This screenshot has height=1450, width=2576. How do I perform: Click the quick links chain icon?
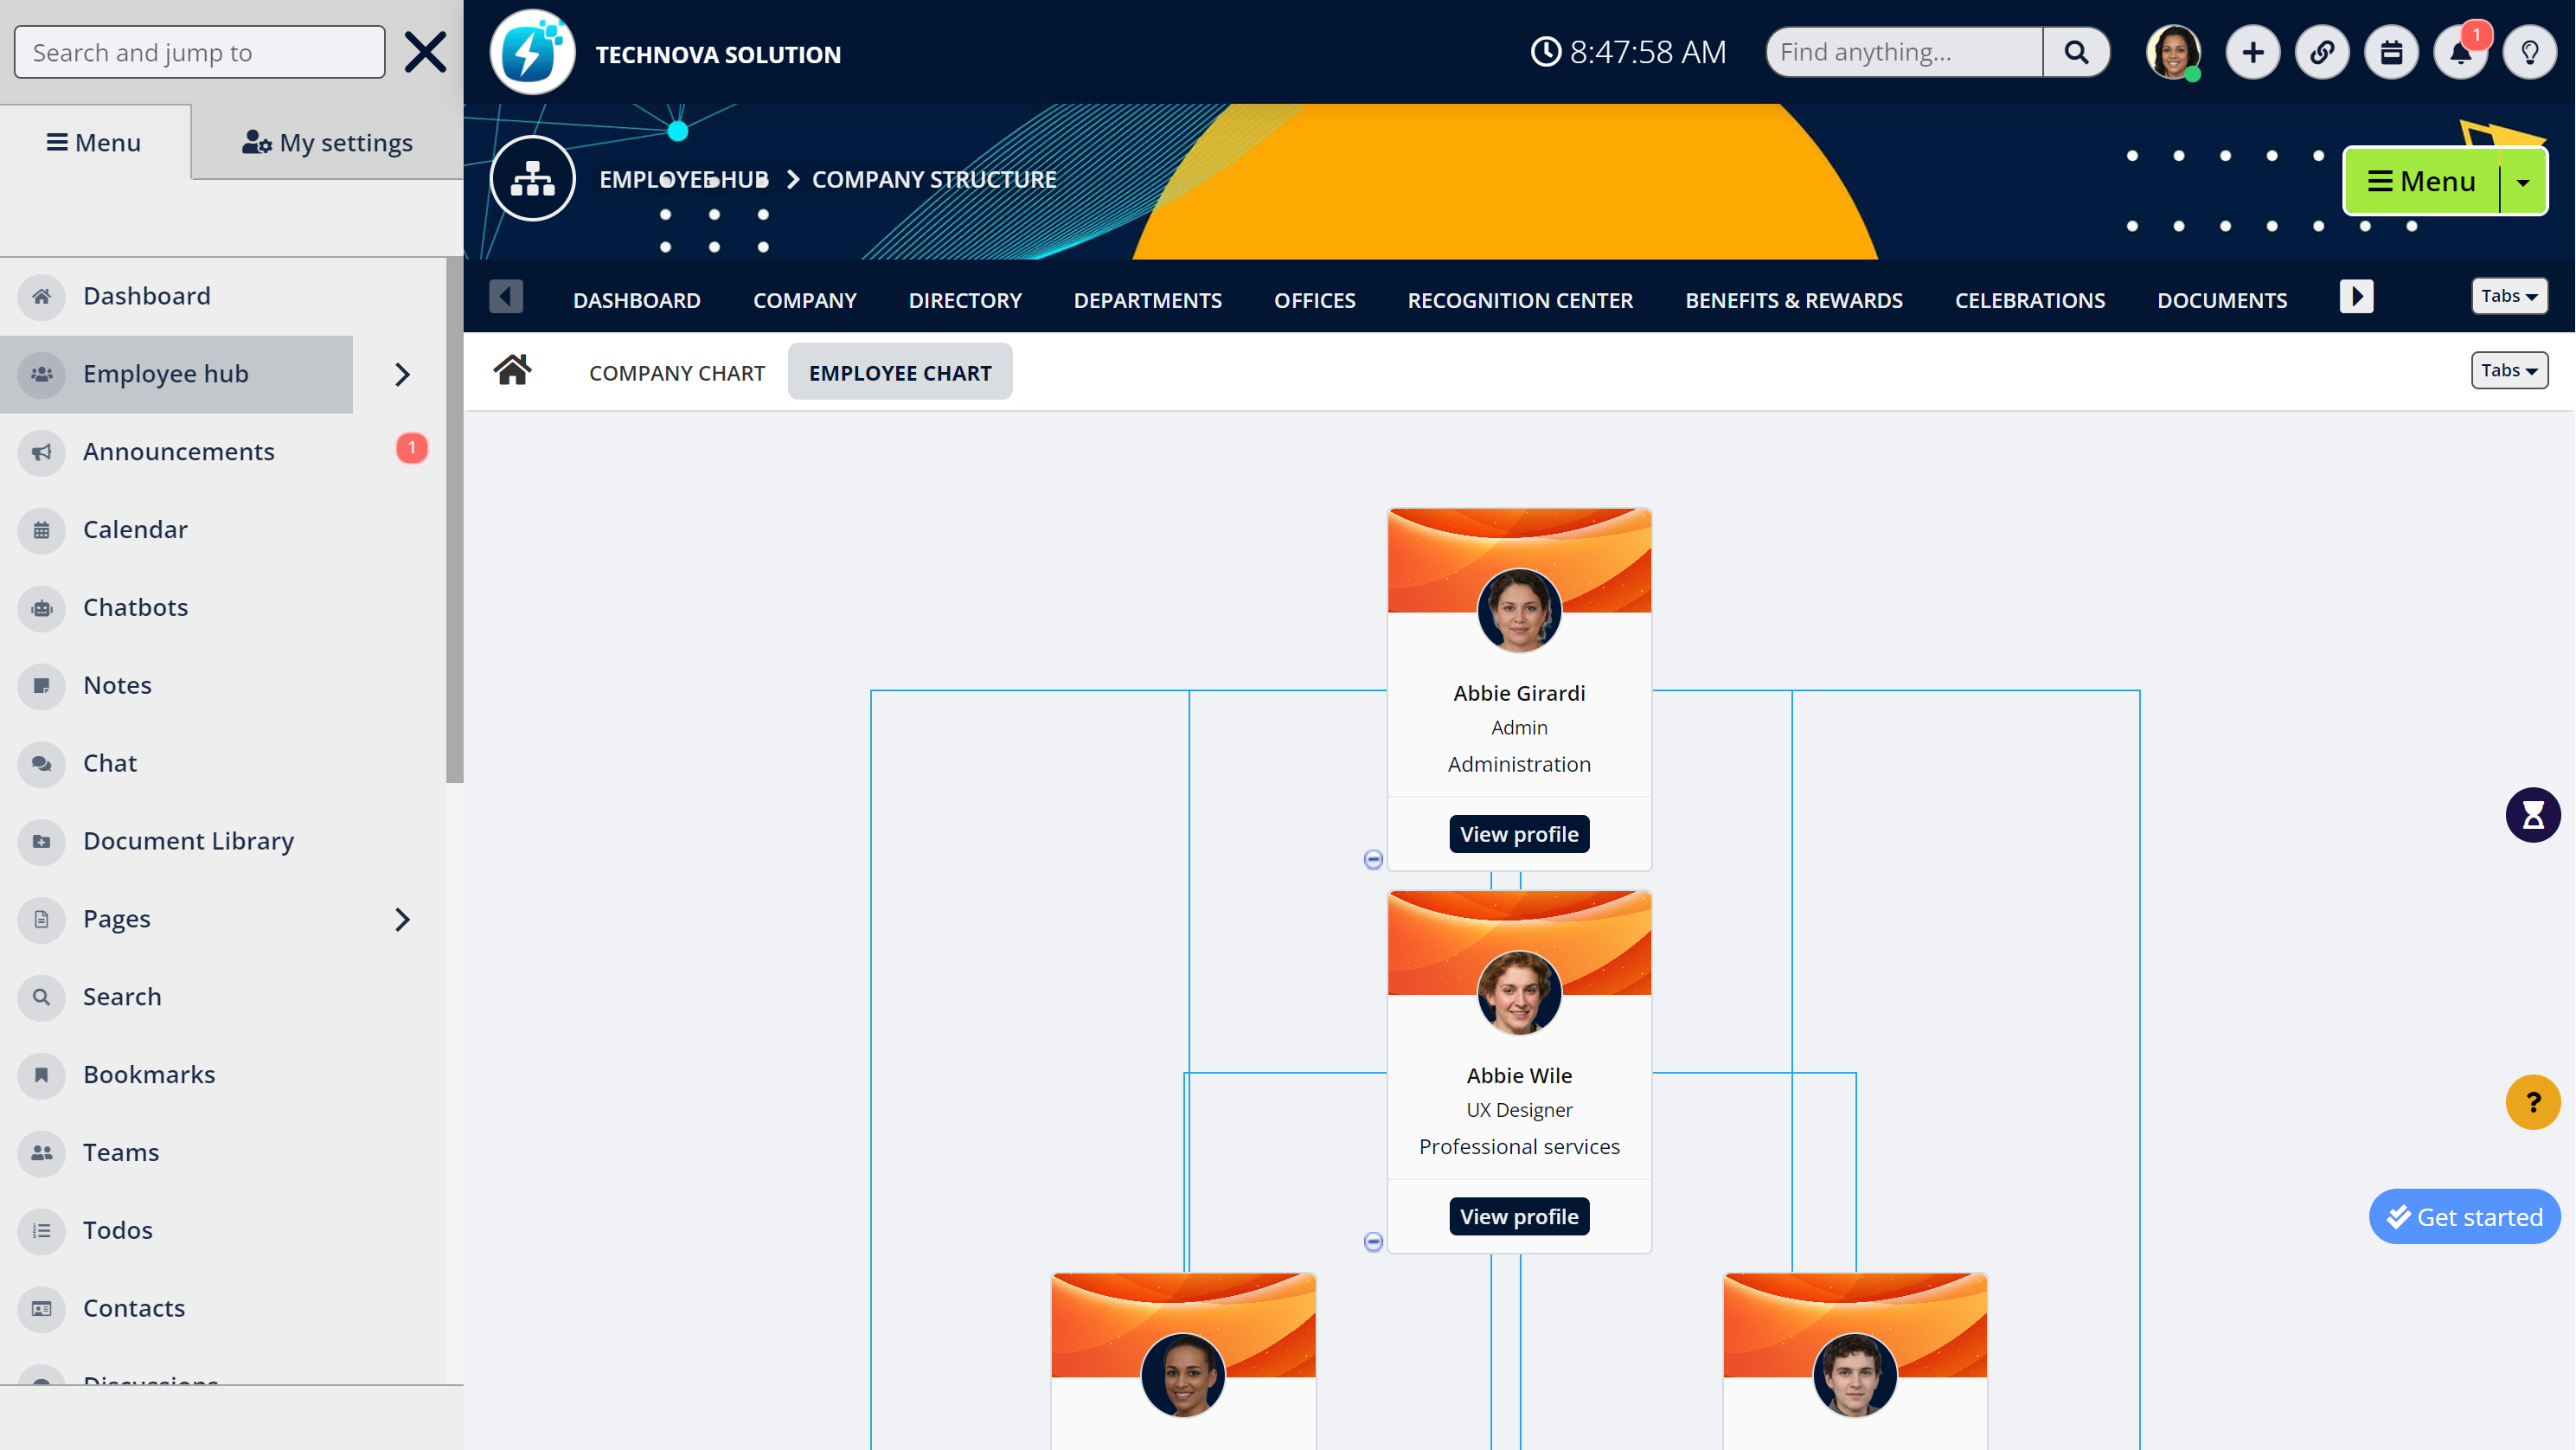tap(2322, 53)
